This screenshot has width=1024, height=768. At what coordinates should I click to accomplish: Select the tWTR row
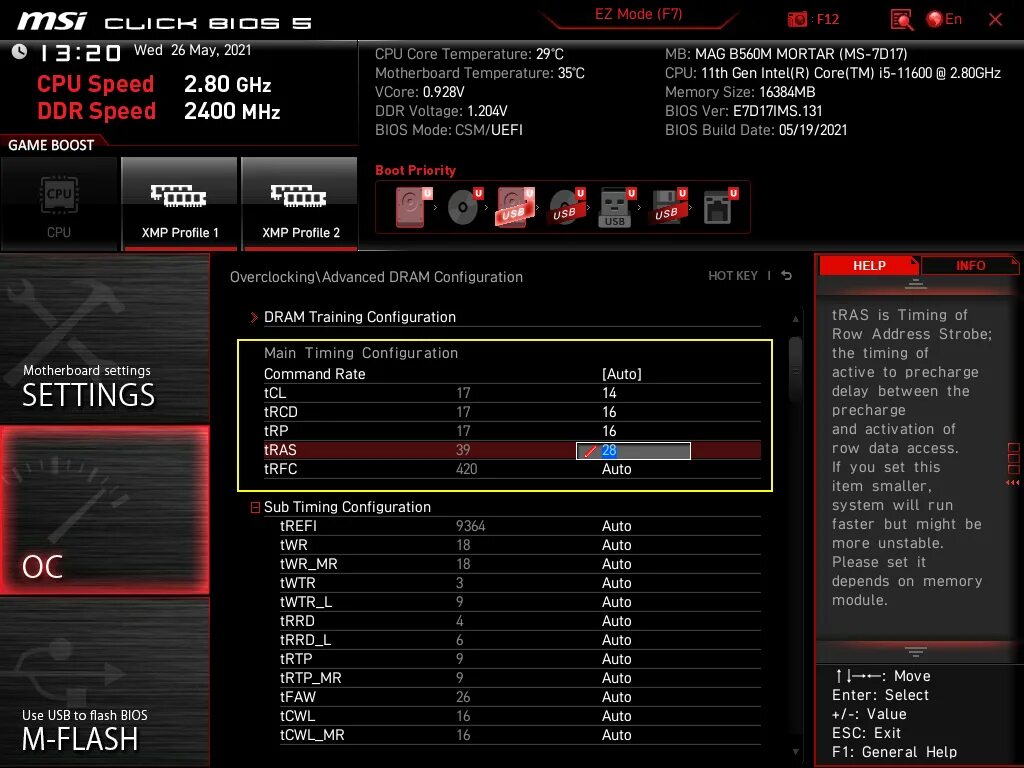pyautogui.click(x=520, y=583)
